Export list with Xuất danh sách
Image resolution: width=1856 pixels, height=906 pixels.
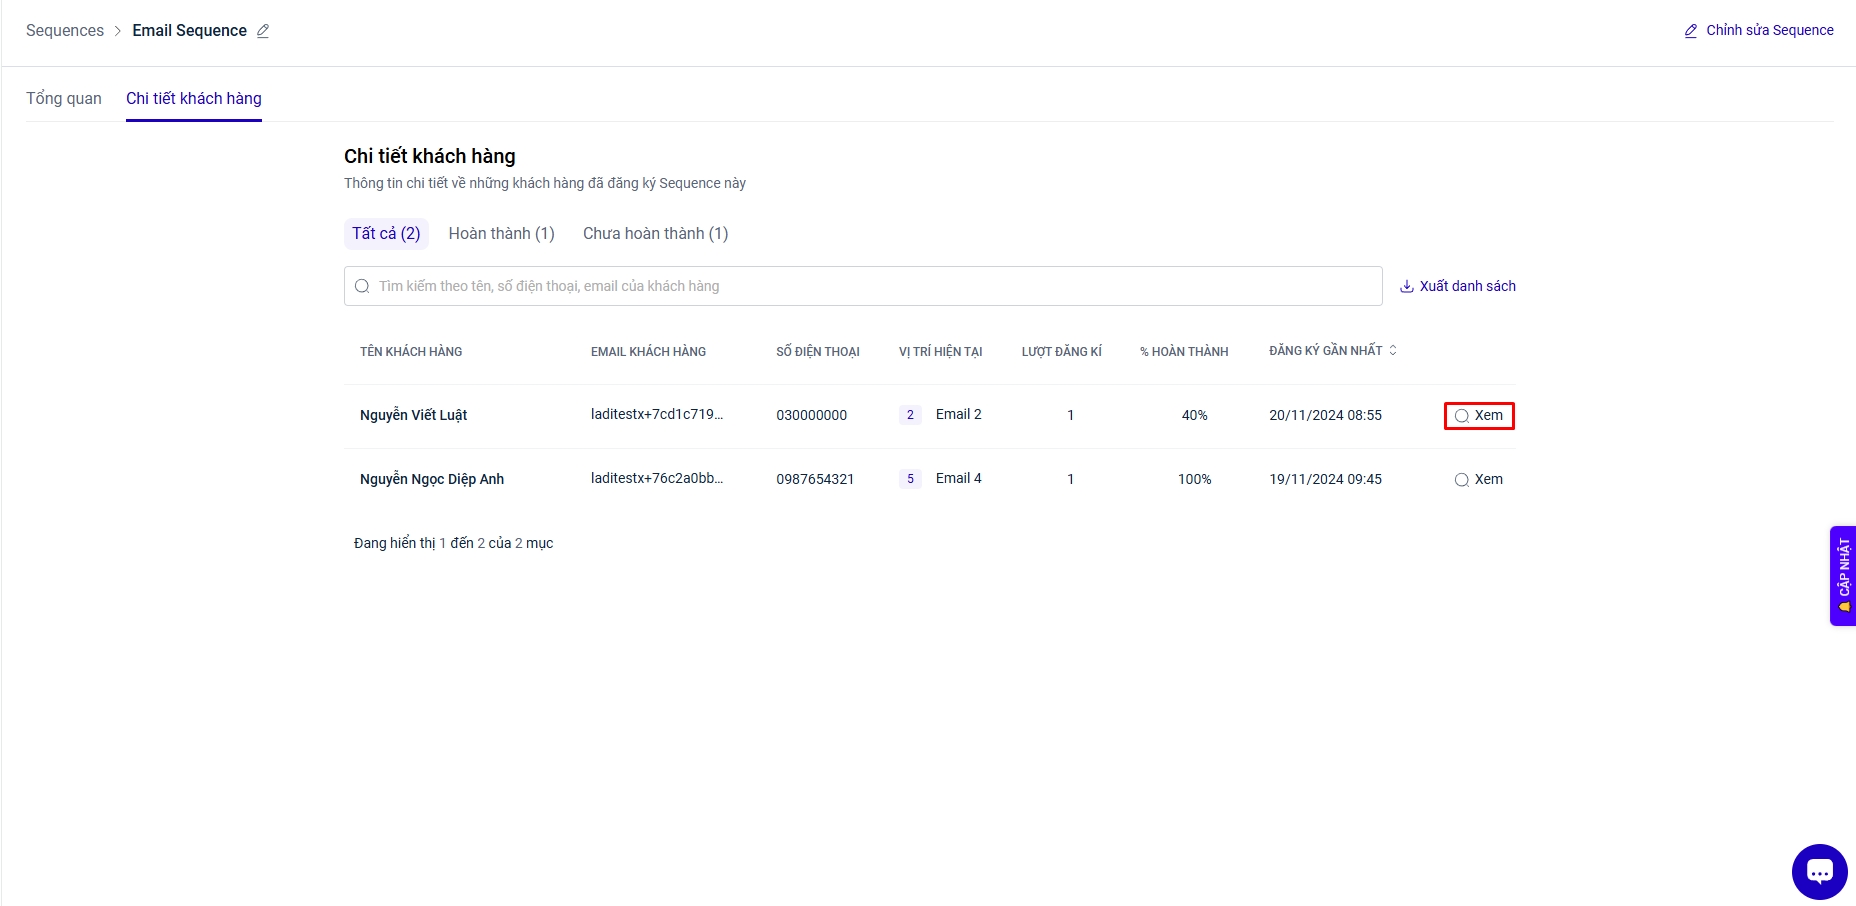pos(1457,286)
